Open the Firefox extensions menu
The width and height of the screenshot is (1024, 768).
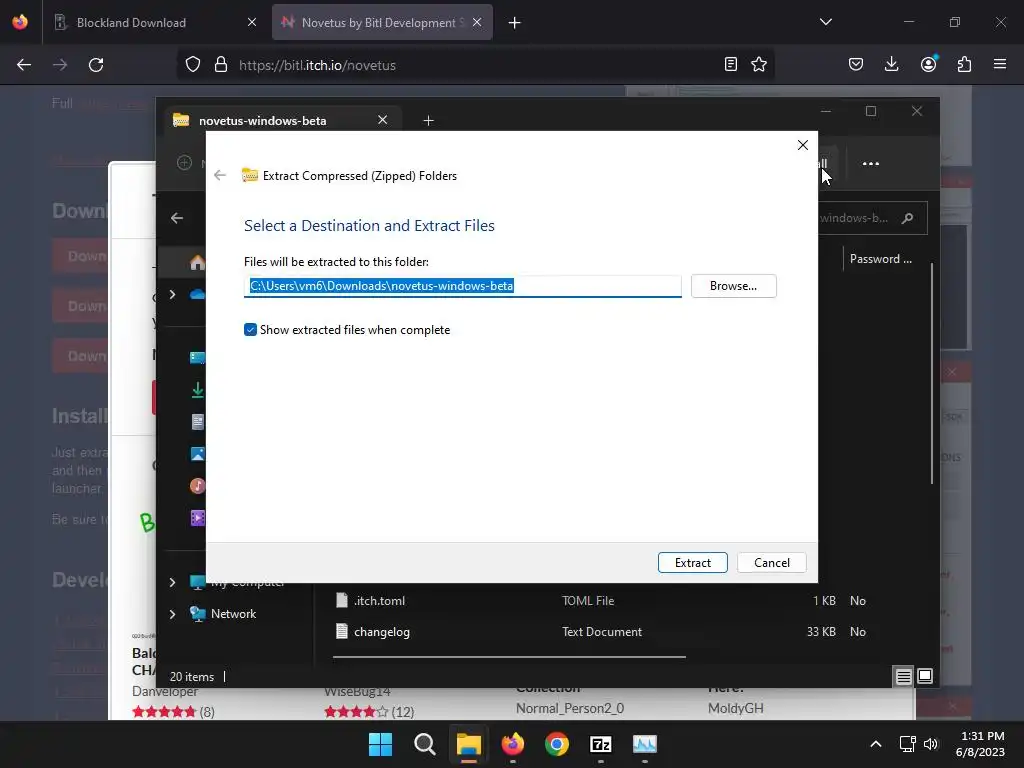tap(964, 64)
